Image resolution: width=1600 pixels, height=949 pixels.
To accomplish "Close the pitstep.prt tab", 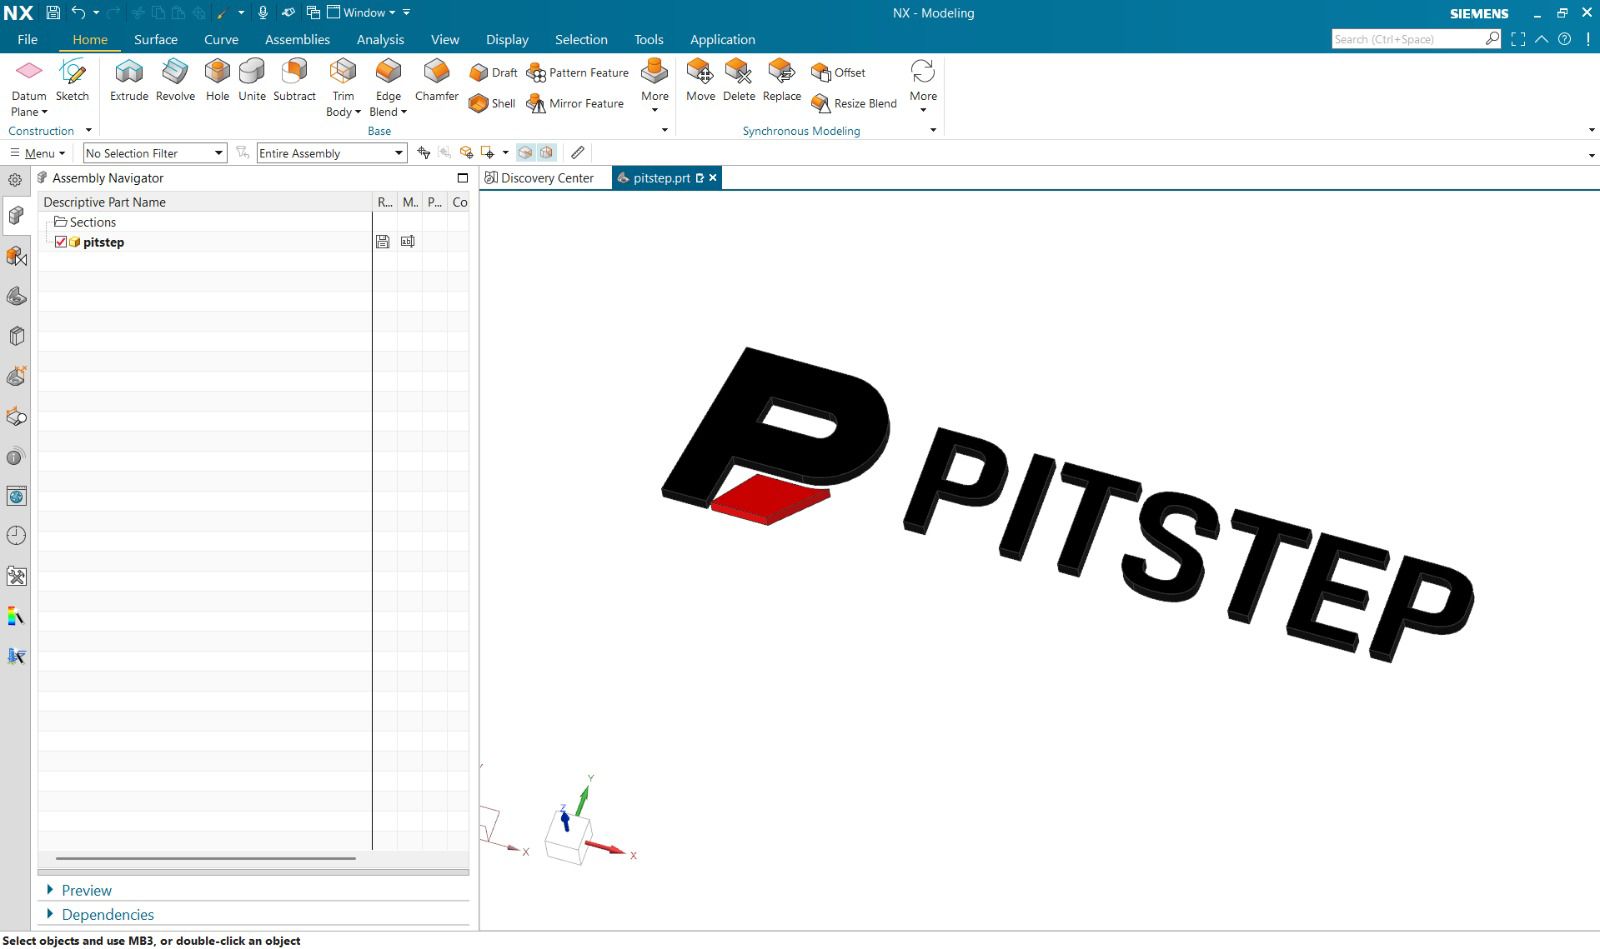I will 713,178.
